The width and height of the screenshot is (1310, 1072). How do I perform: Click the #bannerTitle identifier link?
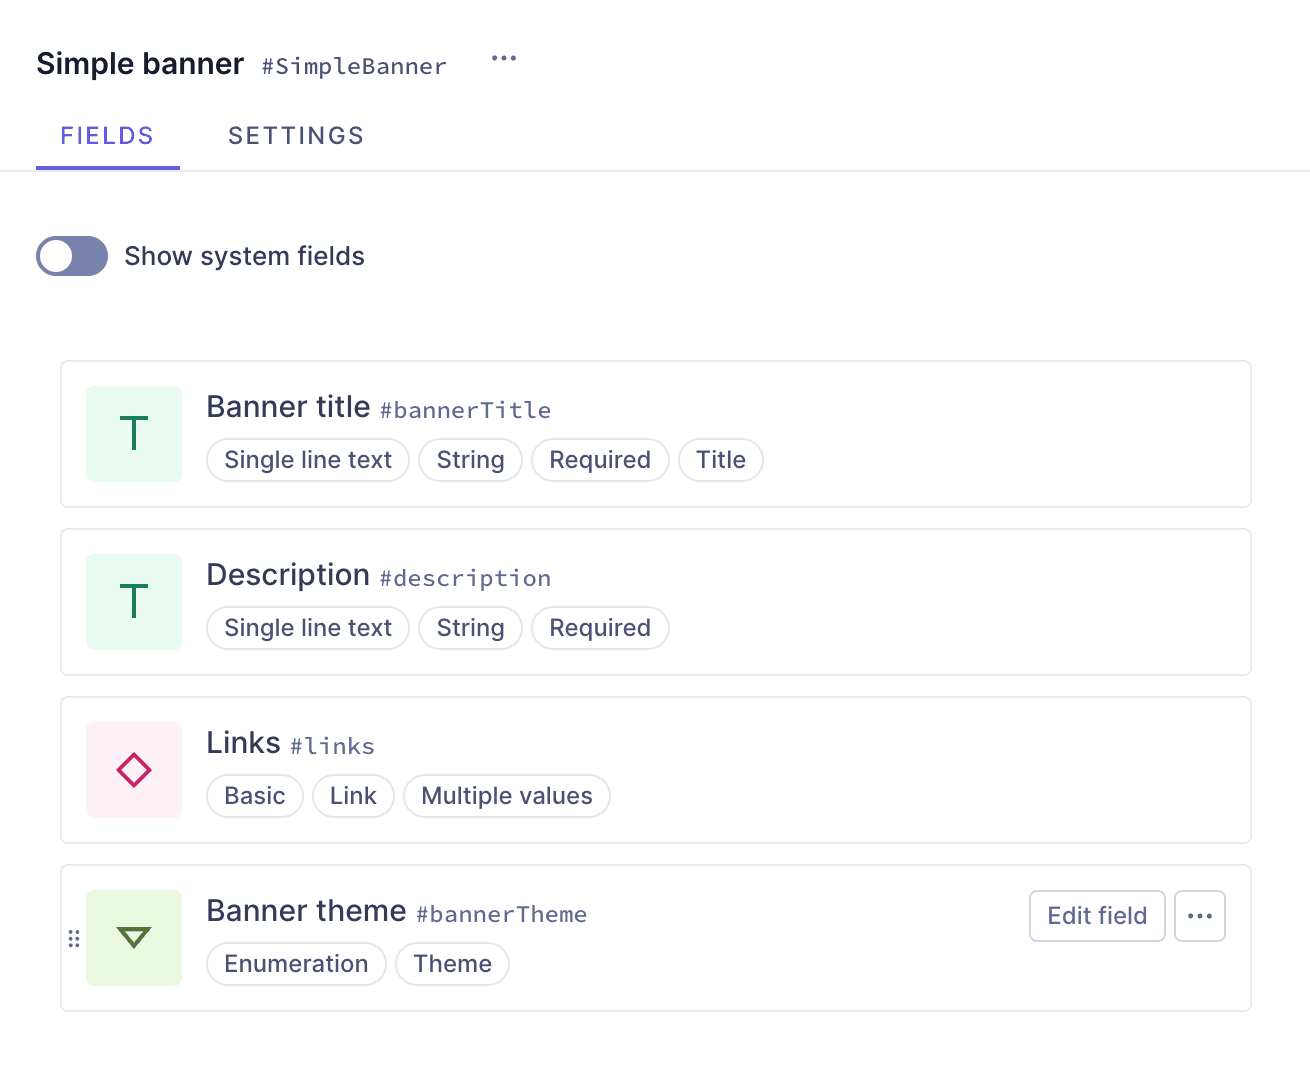point(465,410)
